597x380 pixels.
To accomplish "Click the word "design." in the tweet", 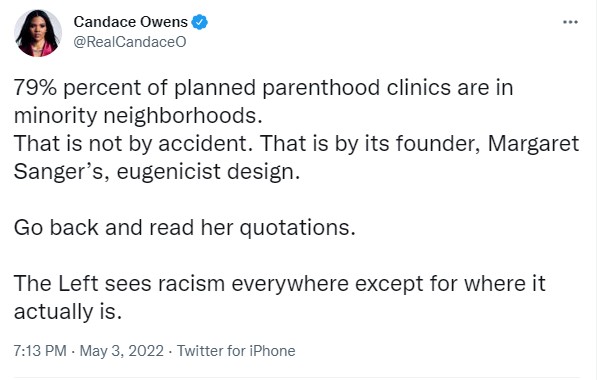I will point(264,172).
